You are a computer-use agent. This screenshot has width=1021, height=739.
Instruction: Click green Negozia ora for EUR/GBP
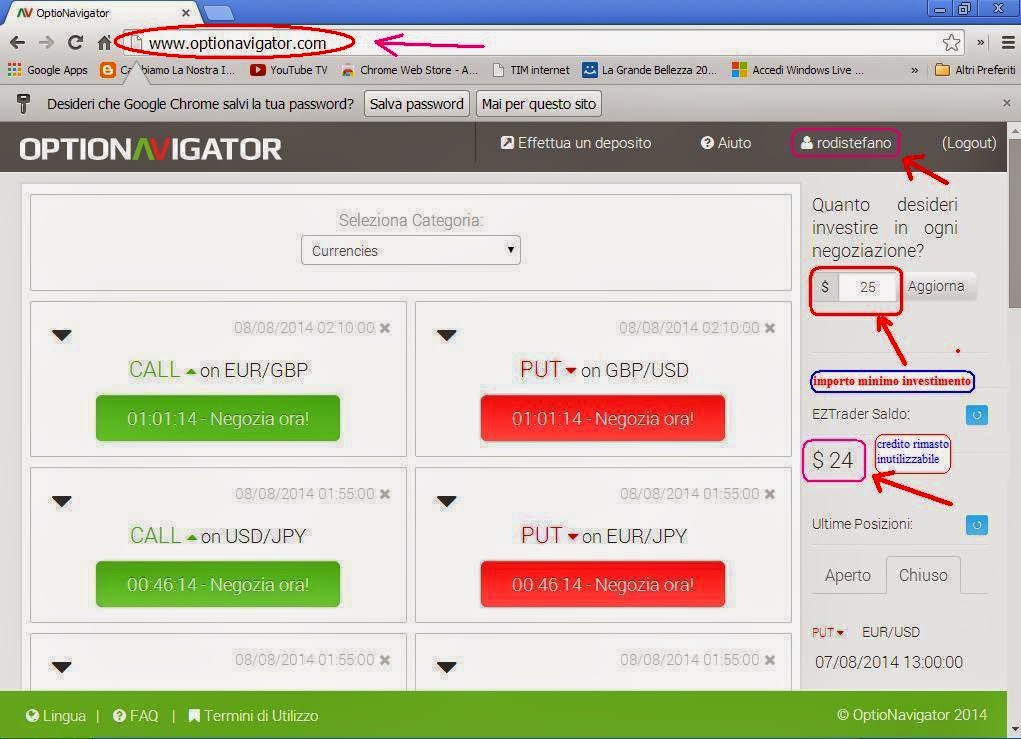pyautogui.click(x=217, y=418)
